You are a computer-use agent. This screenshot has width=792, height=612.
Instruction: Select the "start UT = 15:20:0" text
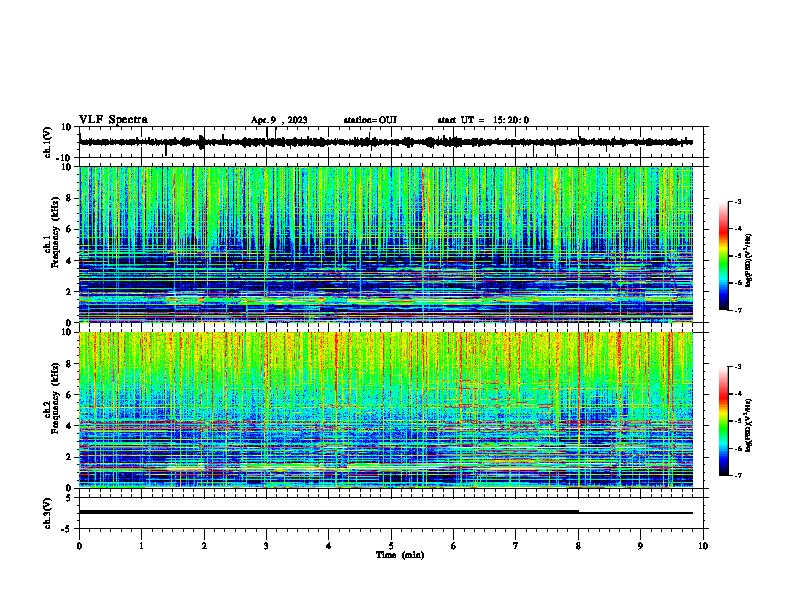tap(483, 120)
